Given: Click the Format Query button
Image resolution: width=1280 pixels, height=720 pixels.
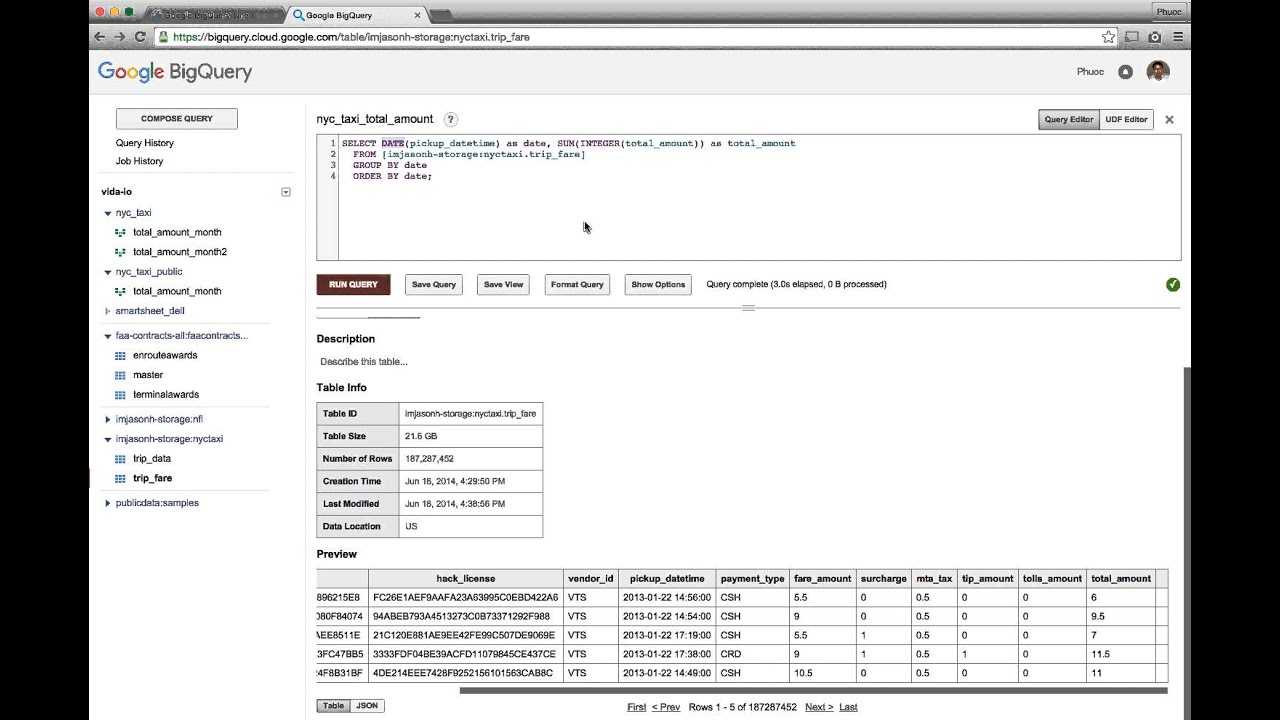Looking at the screenshot, I should click(577, 284).
